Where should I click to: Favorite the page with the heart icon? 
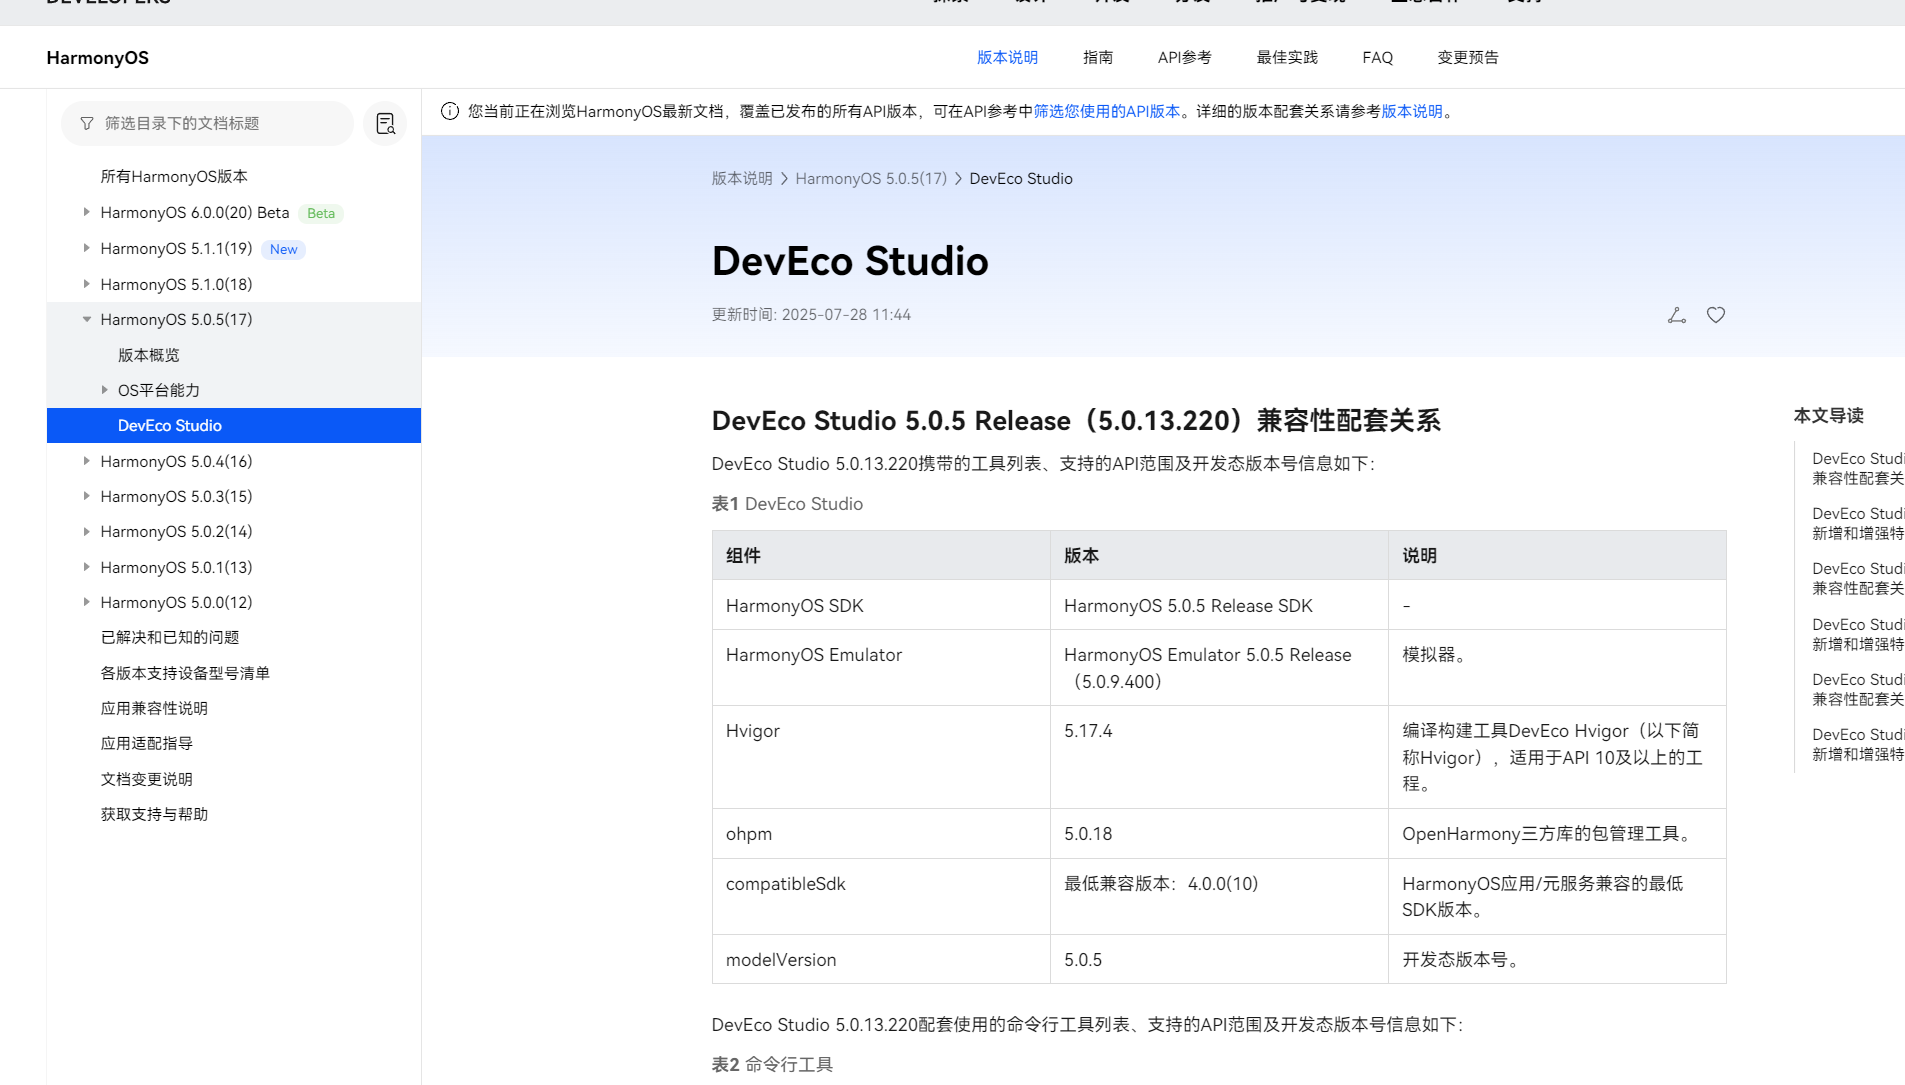1716,315
